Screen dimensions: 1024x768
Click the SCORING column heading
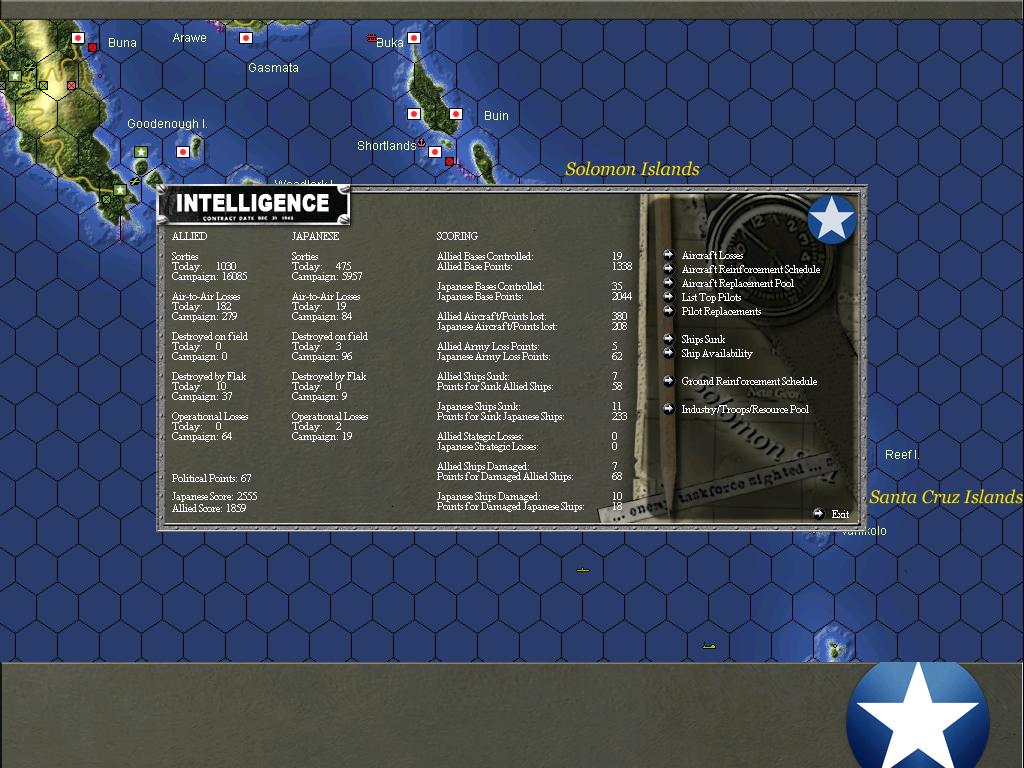[457, 236]
